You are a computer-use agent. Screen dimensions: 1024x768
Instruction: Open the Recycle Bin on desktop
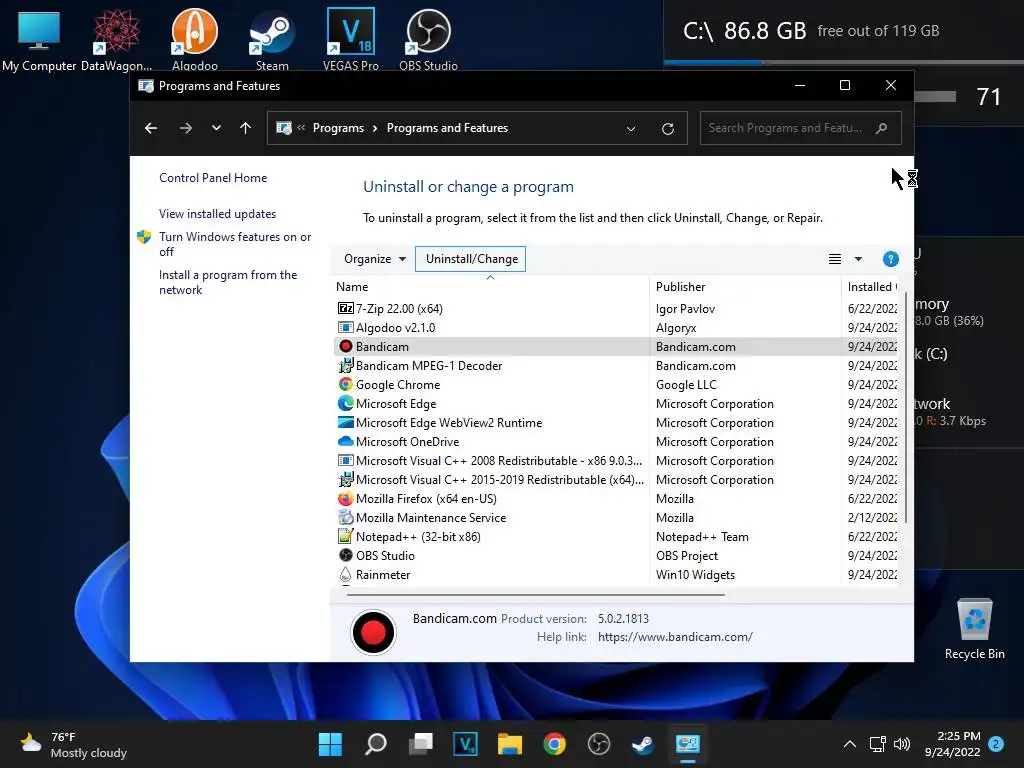click(974, 630)
